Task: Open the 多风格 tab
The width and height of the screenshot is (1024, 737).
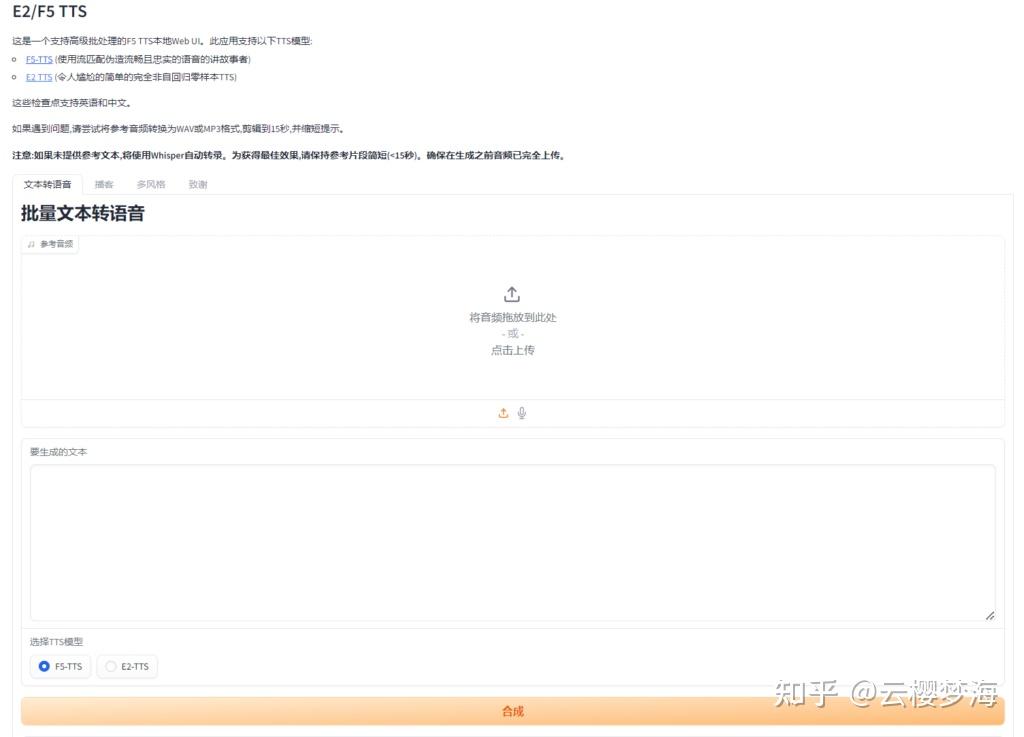Action: coord(150,184)
